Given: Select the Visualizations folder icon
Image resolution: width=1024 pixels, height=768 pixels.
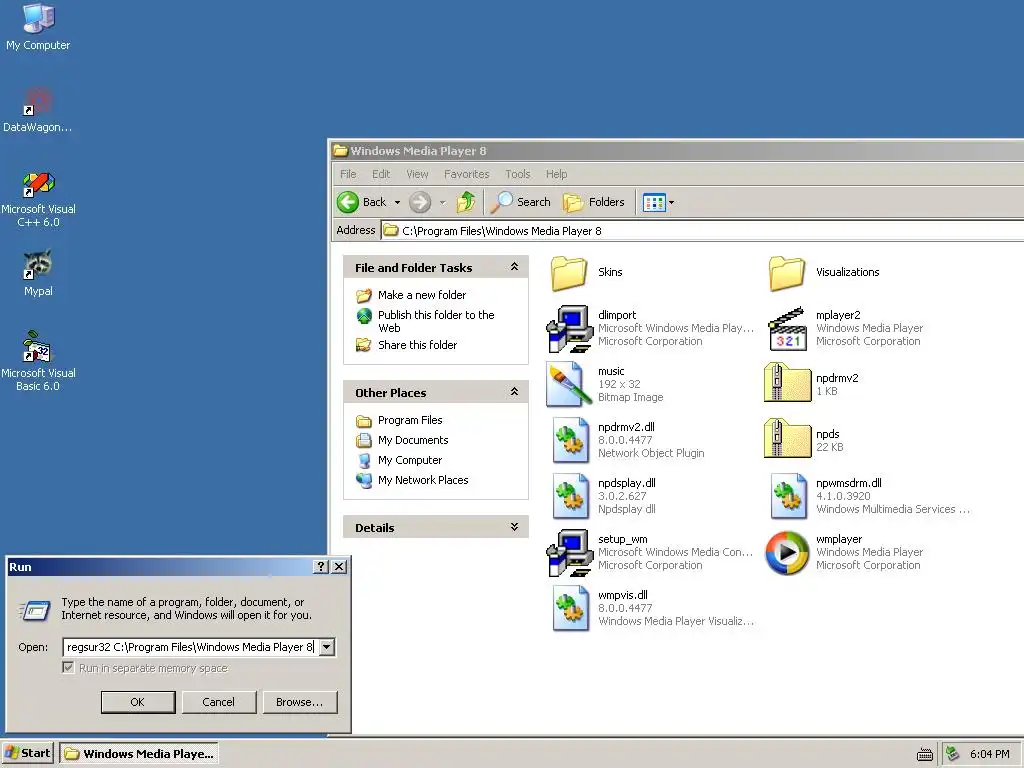Looking at the screenshot, I should point(787,273).
